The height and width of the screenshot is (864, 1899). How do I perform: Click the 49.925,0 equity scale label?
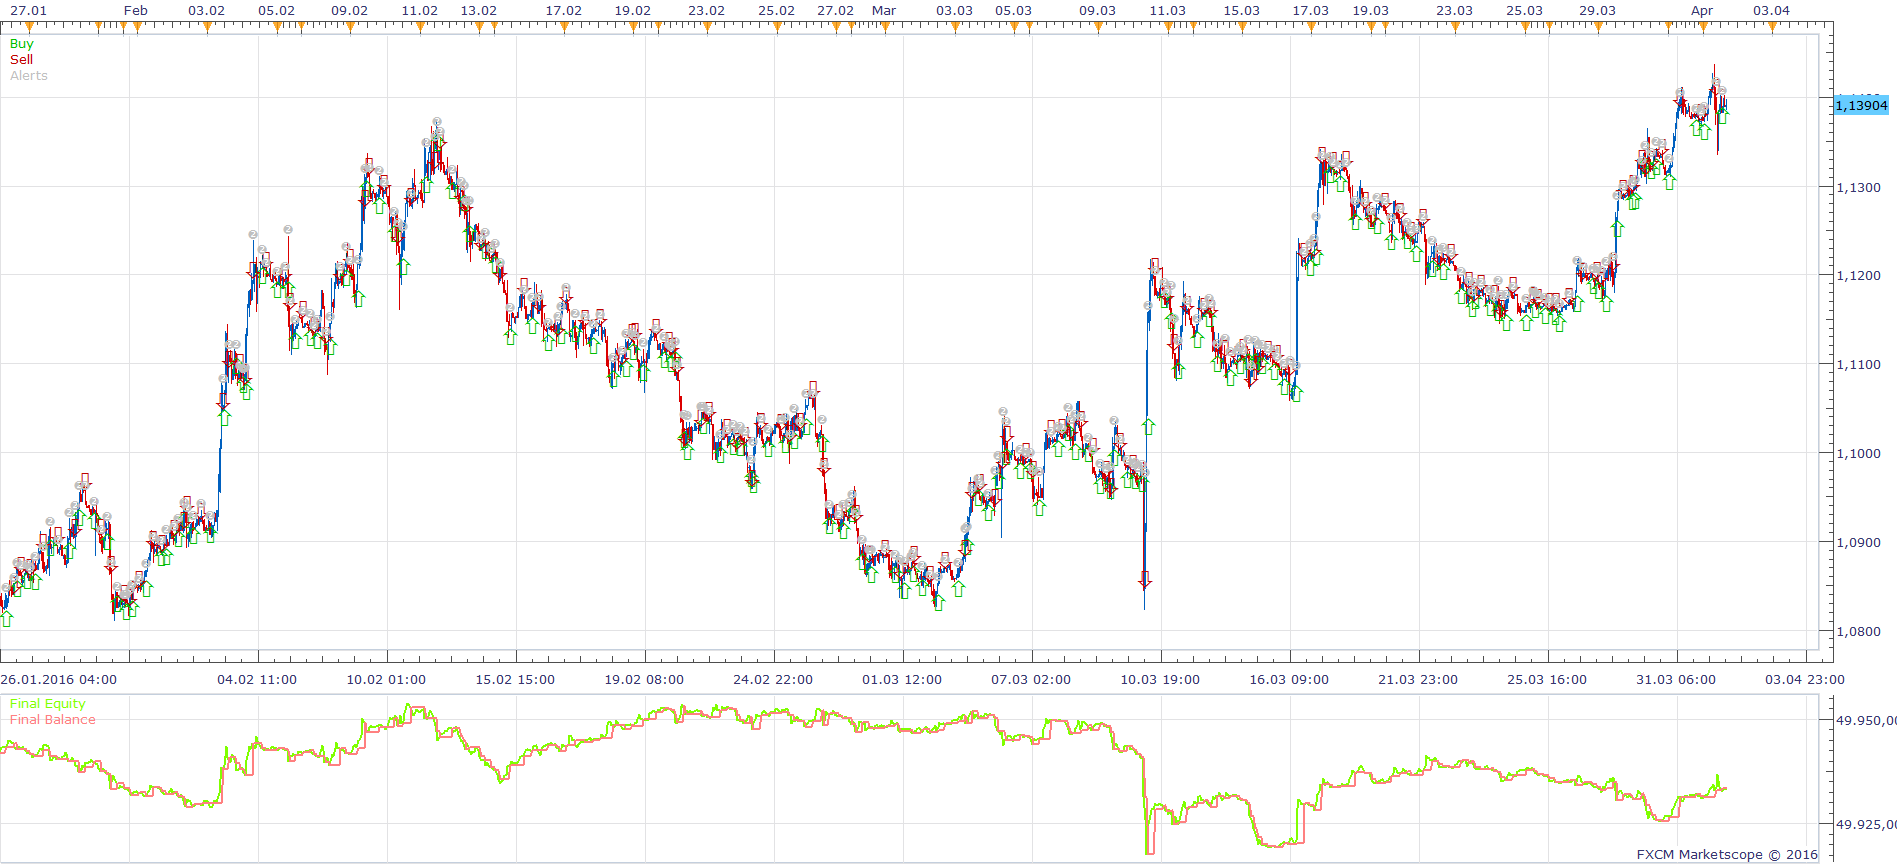click(1867, 825)
